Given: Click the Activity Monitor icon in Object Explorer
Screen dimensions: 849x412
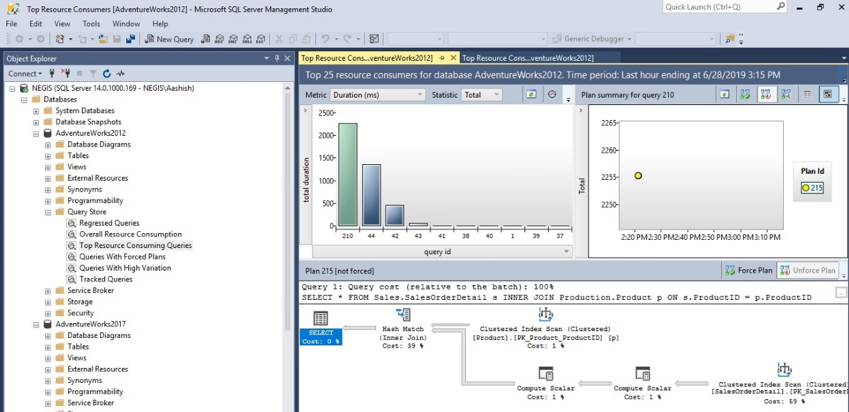Looking at the screenshot, I should click(120, 73).
